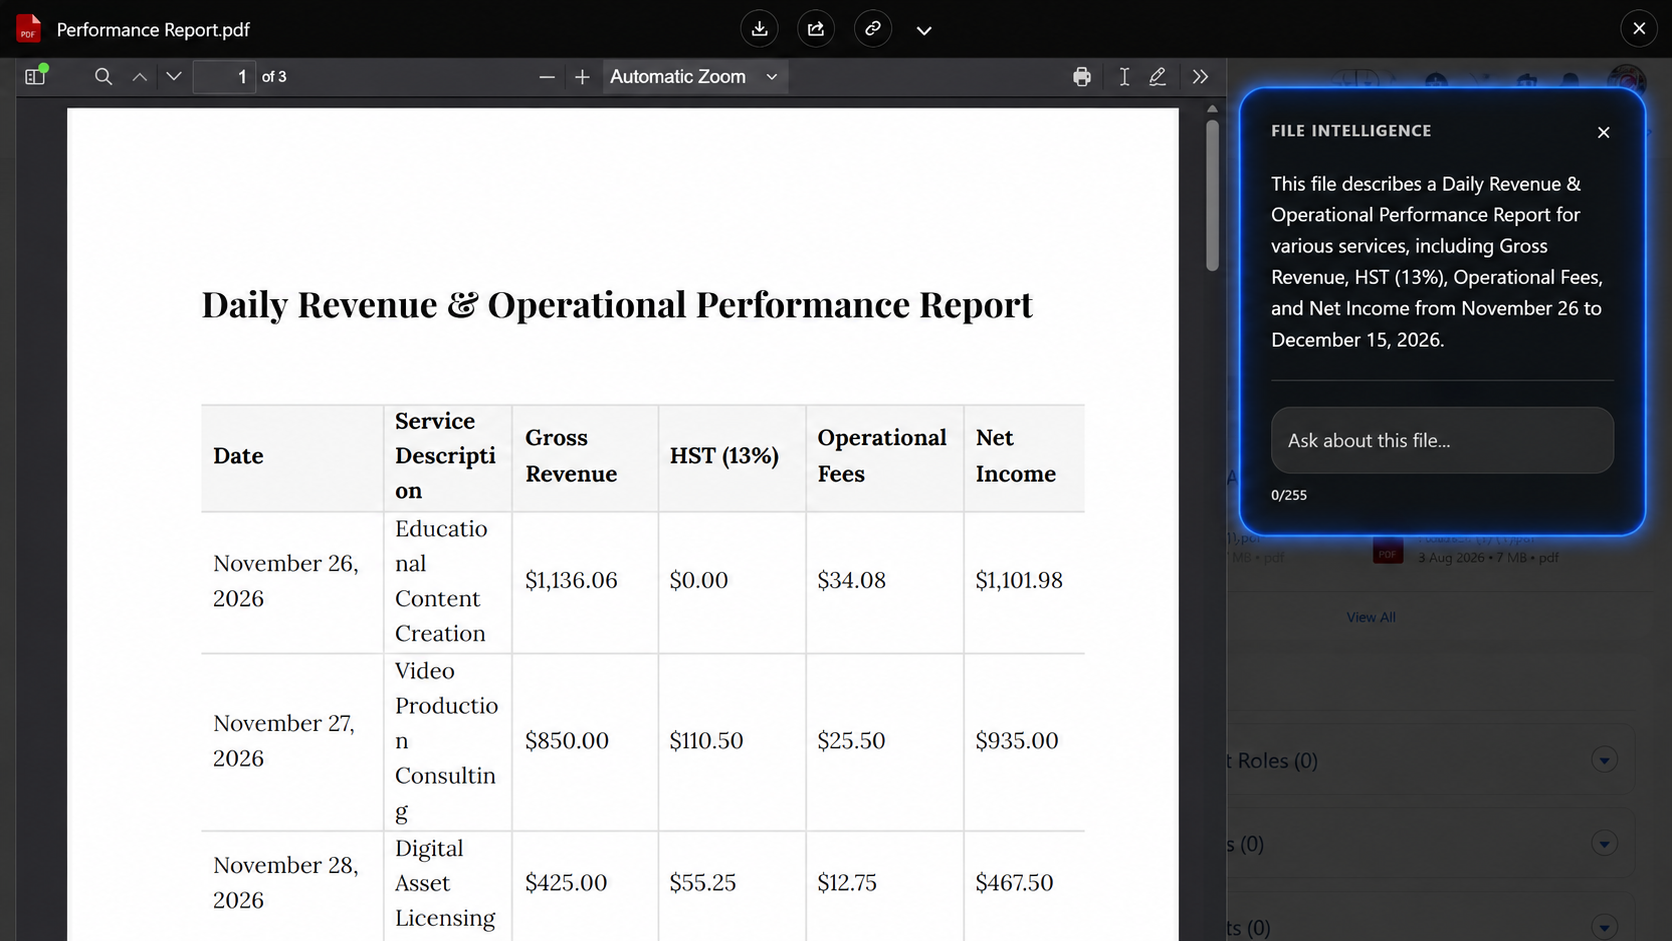Expand the Roles (0) section
This screenshot has height=941, width=1672.
point(1604,760)
